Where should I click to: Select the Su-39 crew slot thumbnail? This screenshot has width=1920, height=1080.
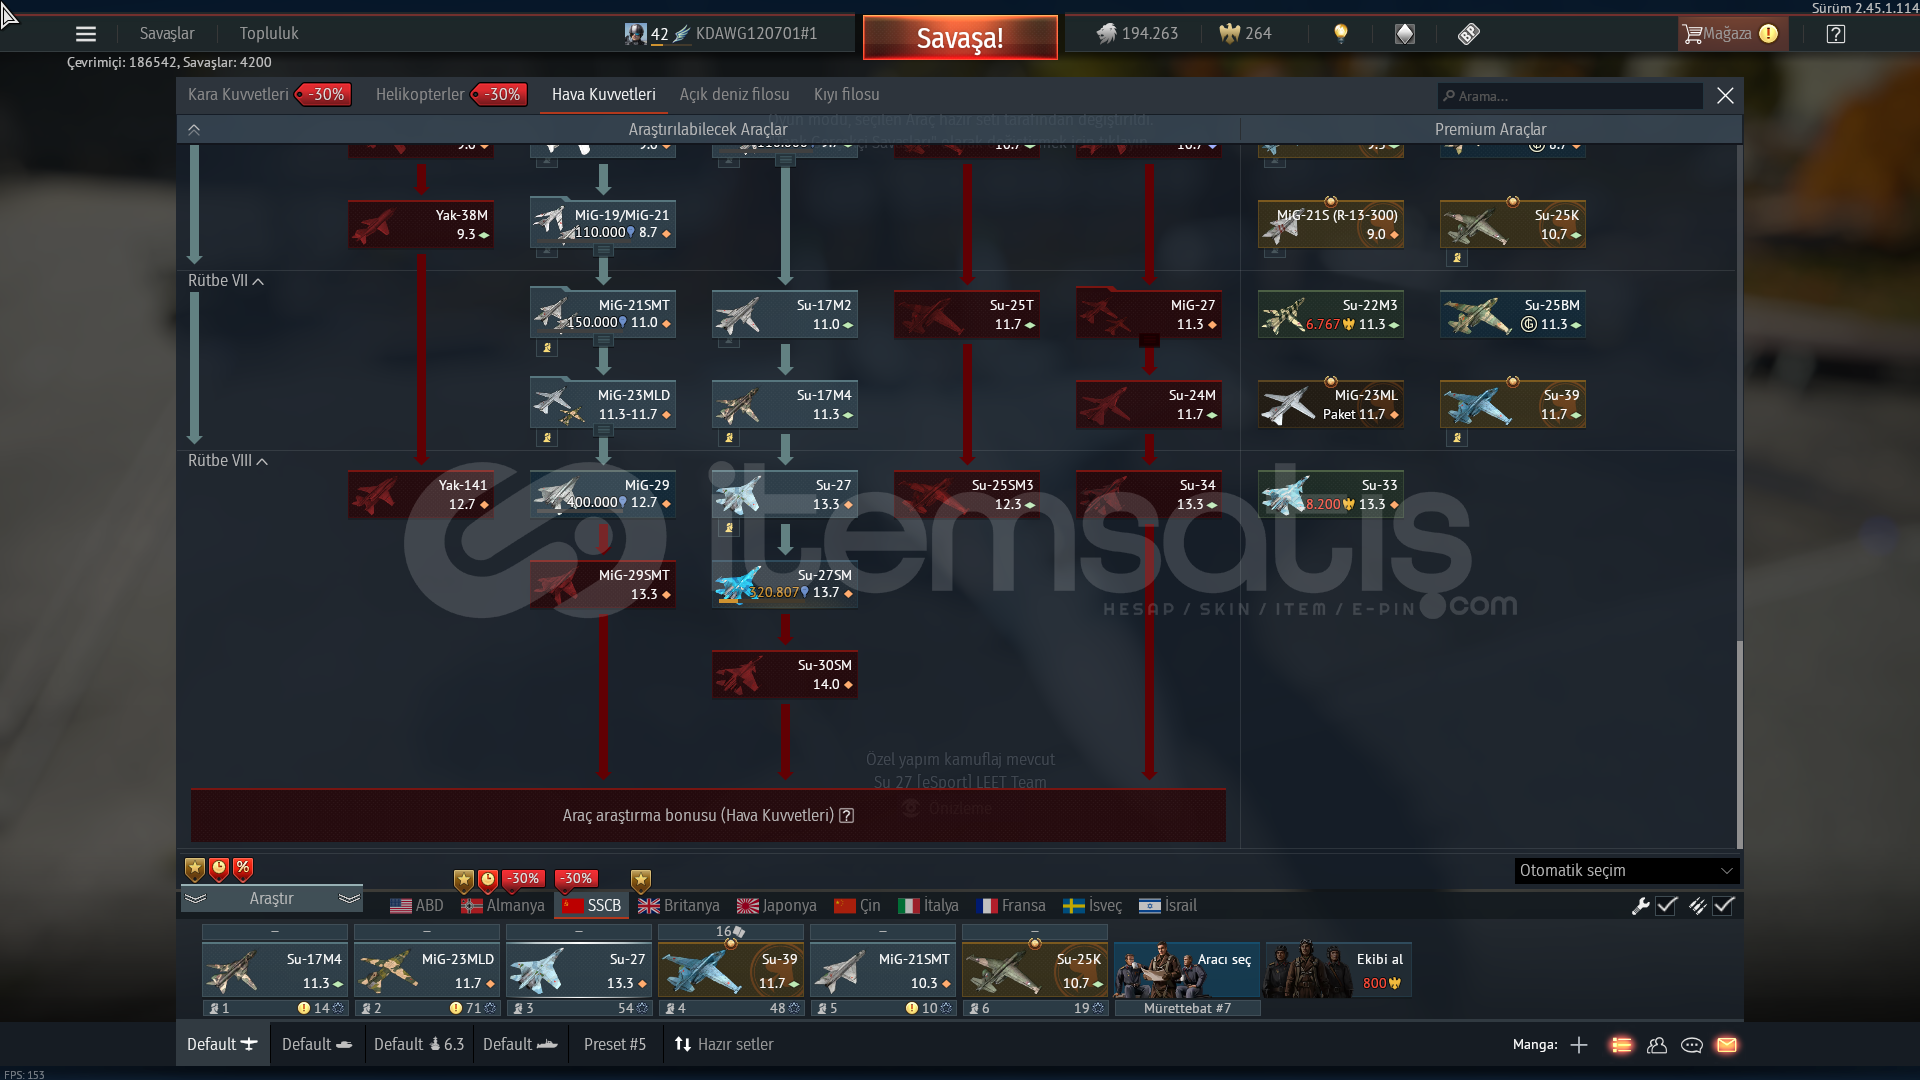[x=731, y=970]
